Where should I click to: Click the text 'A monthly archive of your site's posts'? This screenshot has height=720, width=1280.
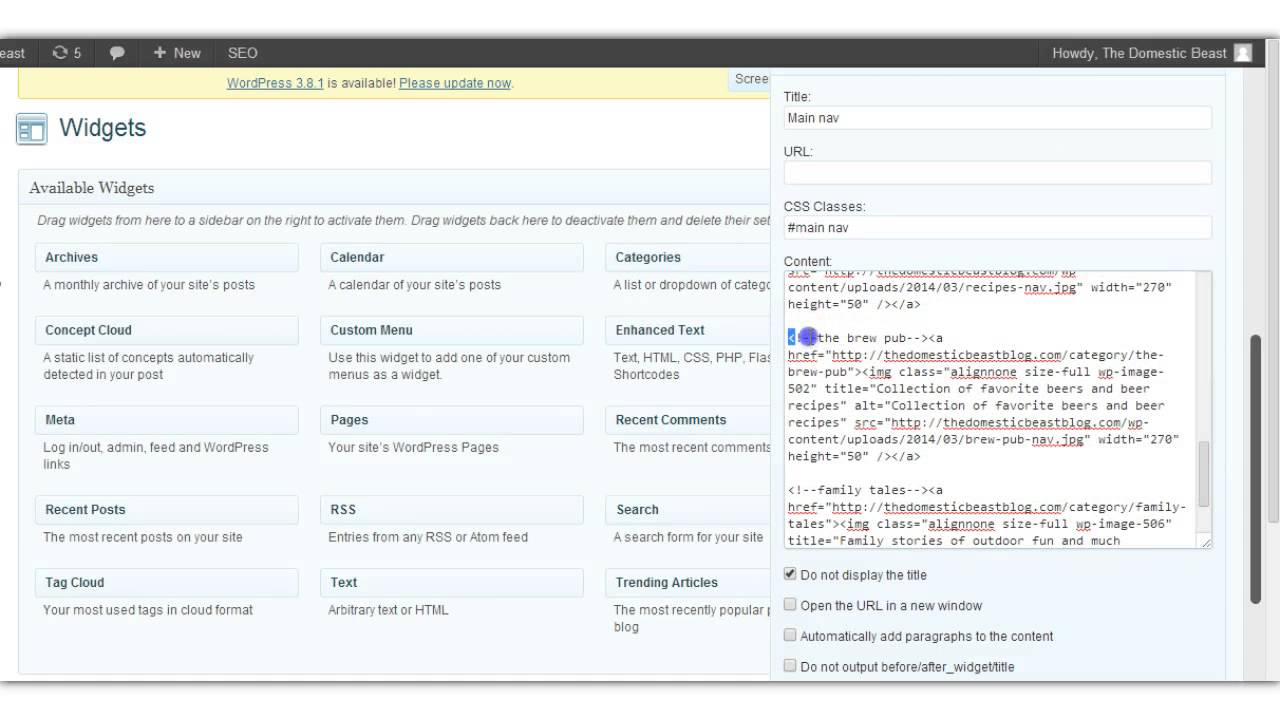pyautogui.click(x=149, y=285)
